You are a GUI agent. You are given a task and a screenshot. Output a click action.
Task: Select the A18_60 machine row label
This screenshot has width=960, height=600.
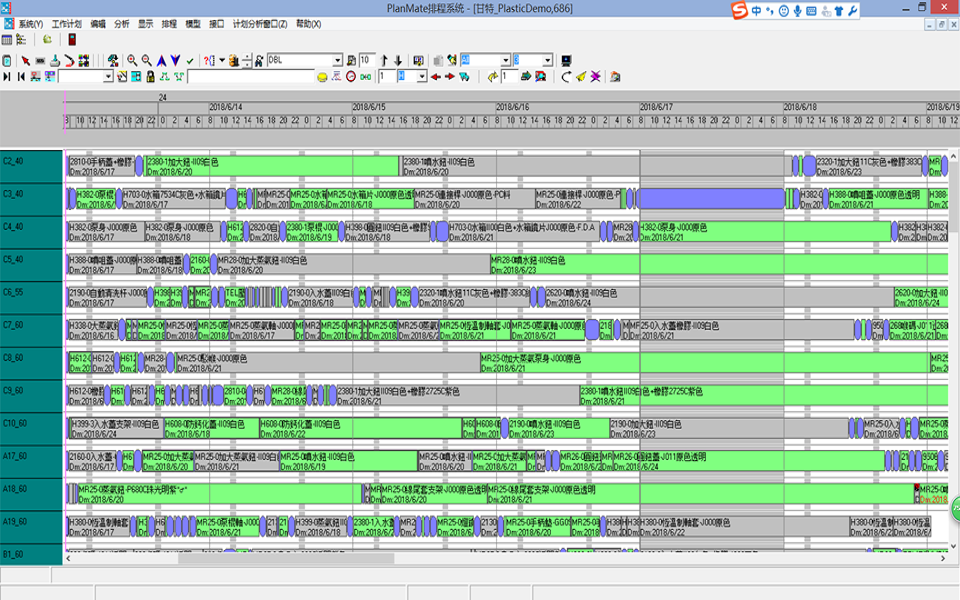coord(31,494)
